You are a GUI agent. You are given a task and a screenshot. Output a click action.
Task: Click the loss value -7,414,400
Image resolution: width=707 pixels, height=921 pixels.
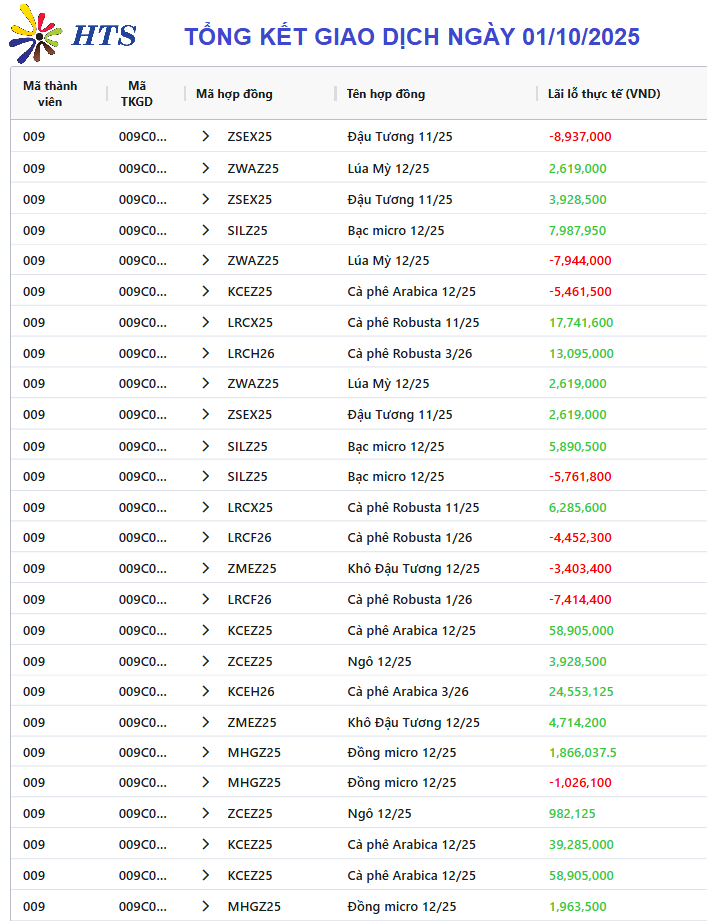(580, 599)
